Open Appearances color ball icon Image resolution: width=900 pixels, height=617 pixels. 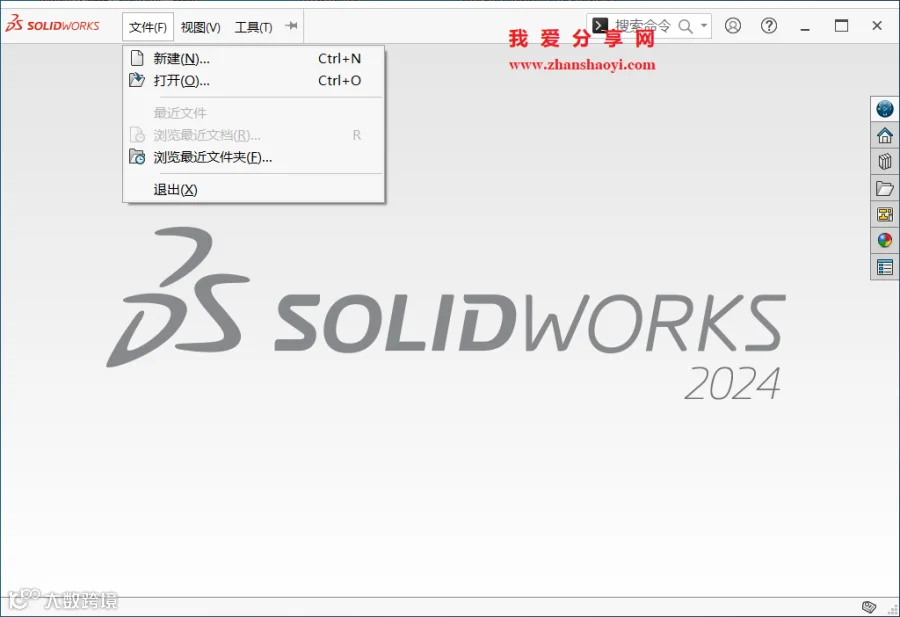pos(885,240)
